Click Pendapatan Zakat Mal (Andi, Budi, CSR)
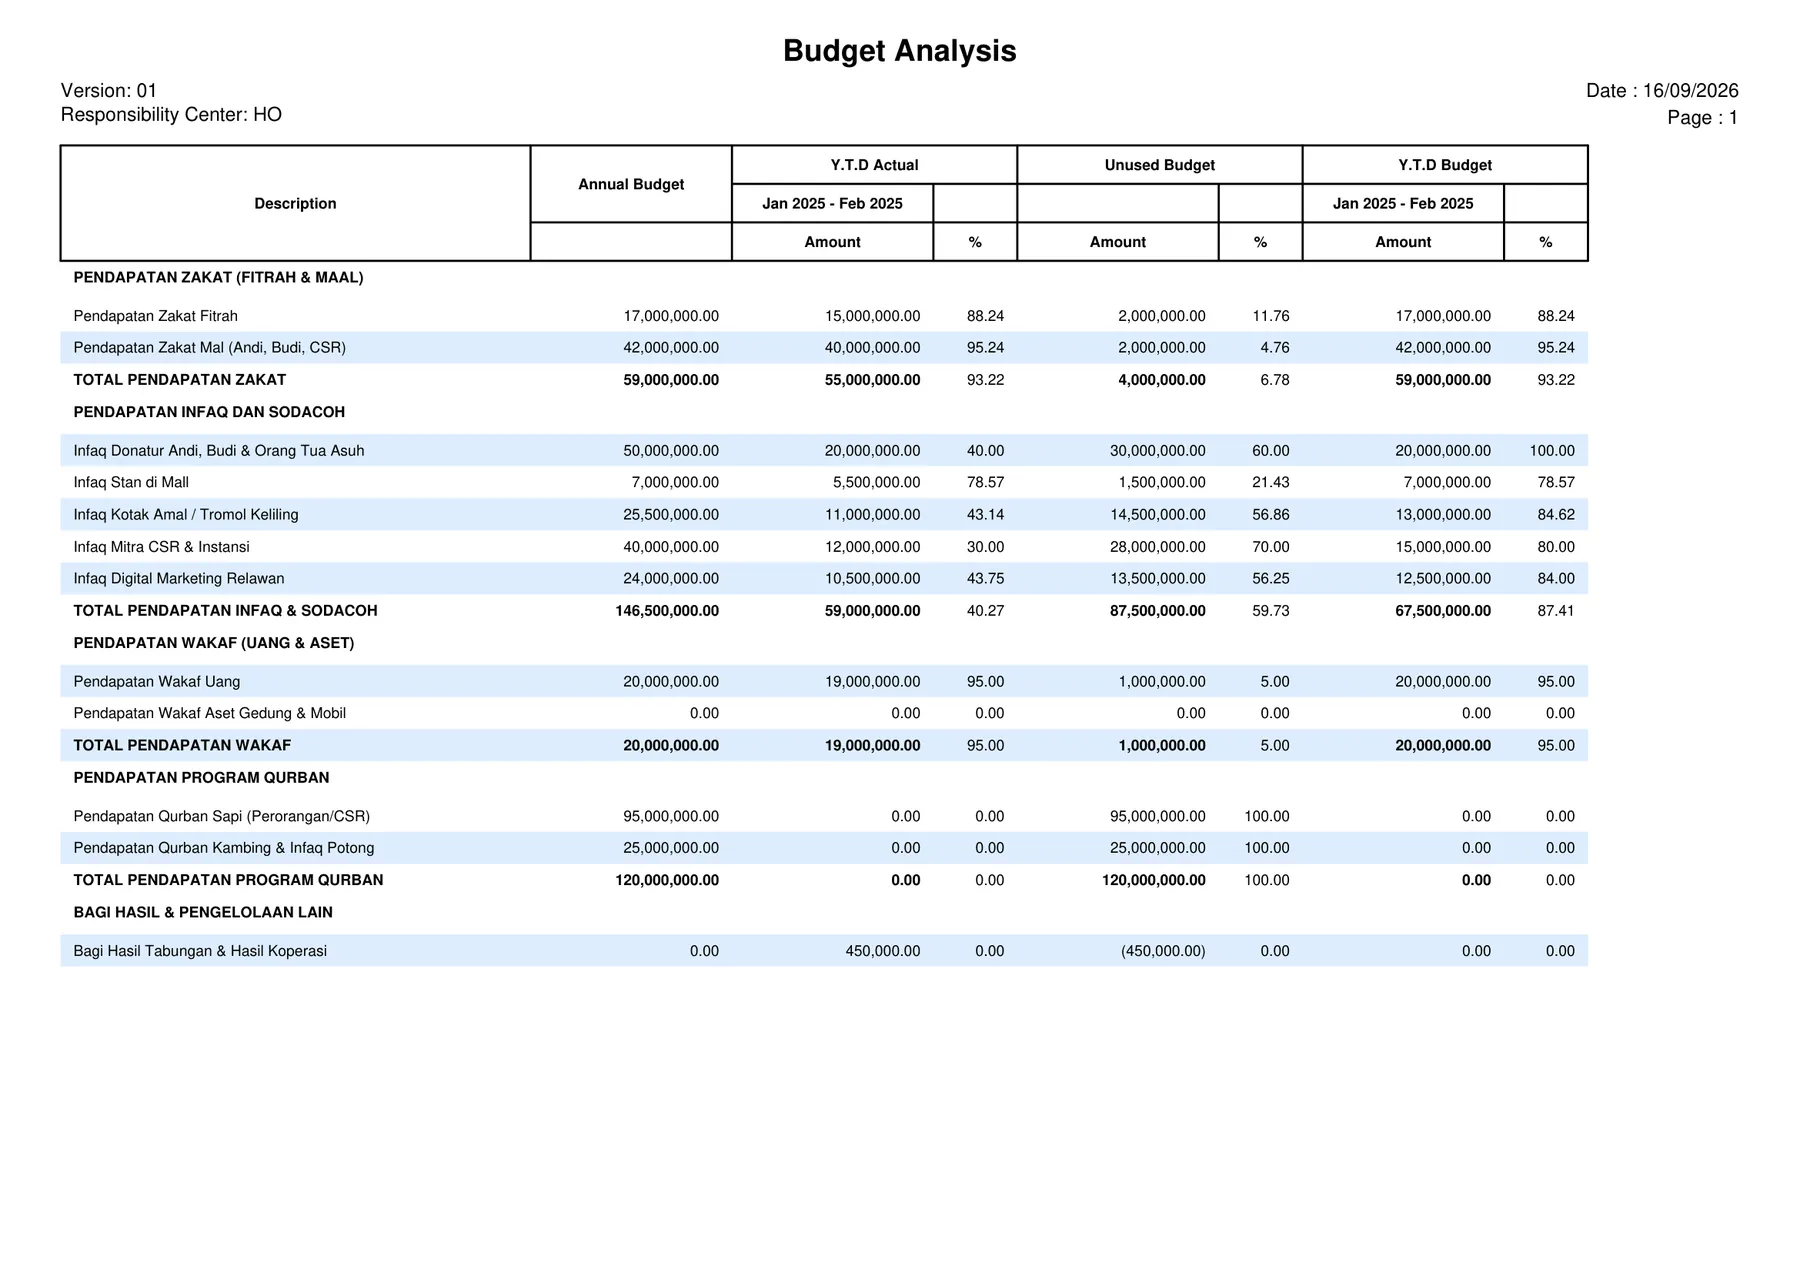 click(x=209, y=348)
